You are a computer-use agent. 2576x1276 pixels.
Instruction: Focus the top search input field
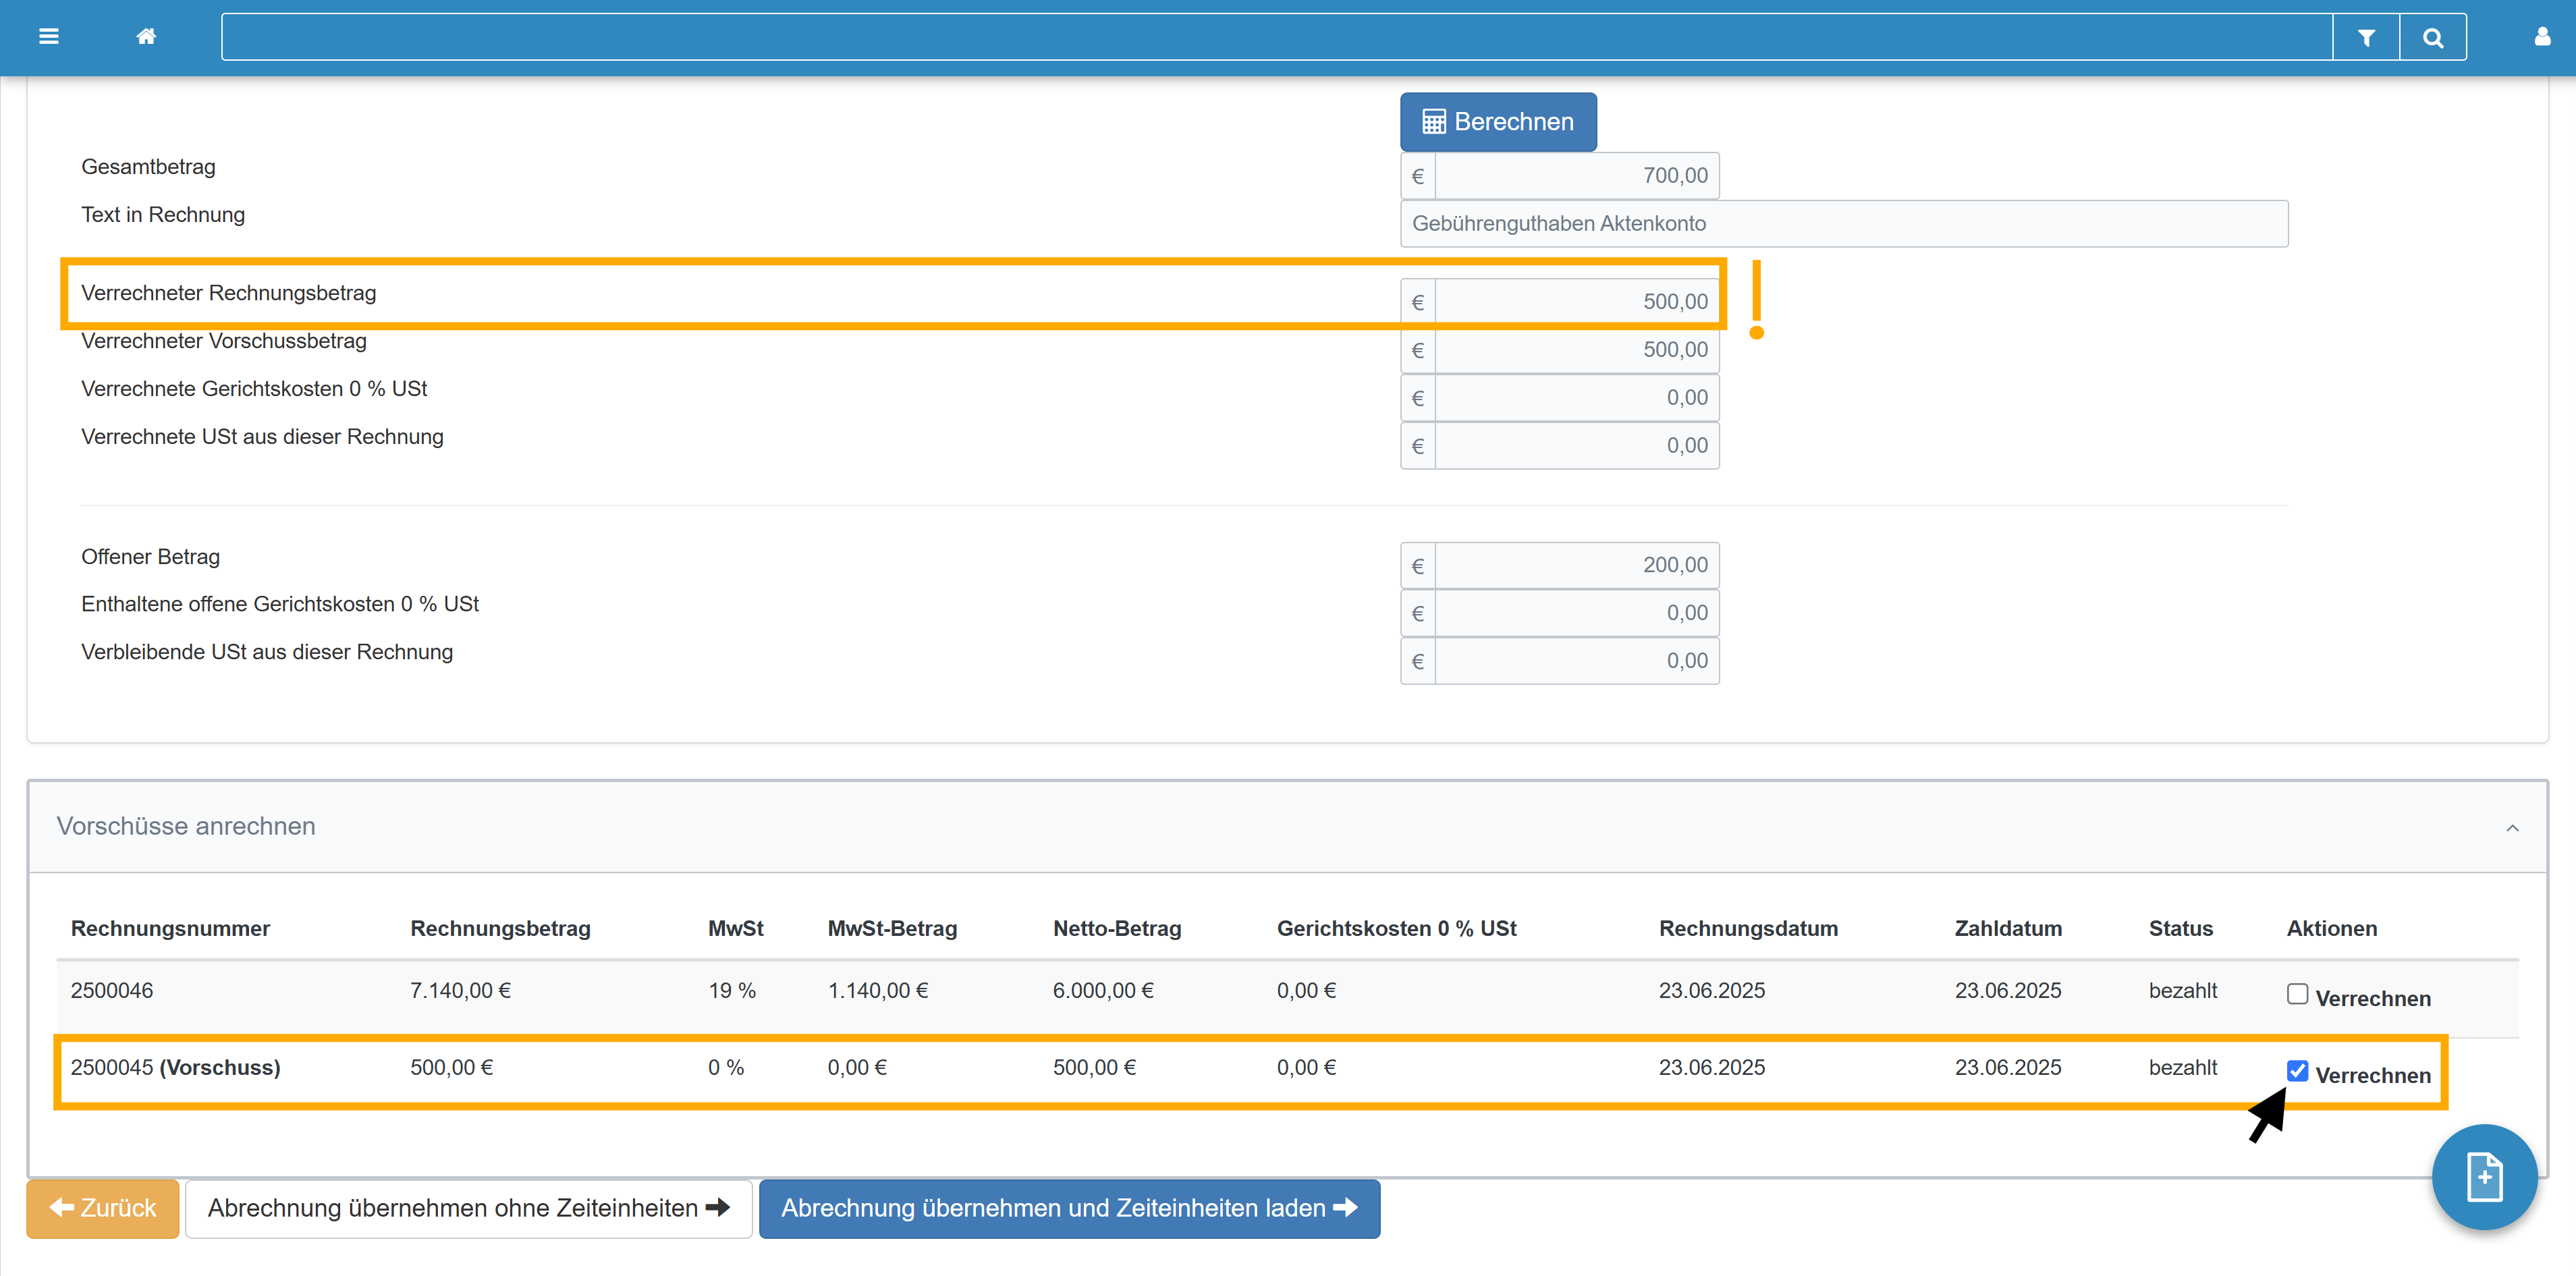tap(1276, 37)
